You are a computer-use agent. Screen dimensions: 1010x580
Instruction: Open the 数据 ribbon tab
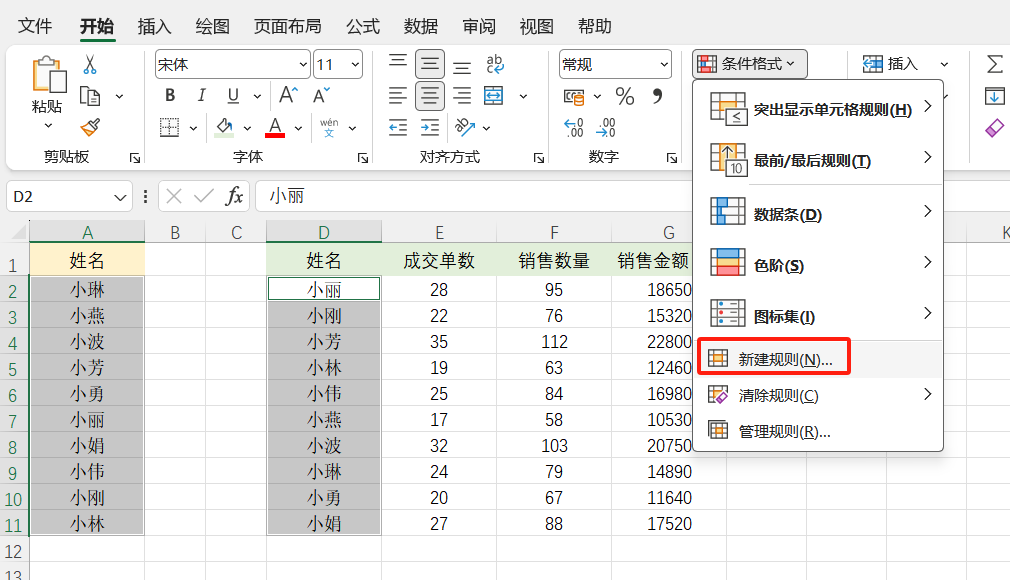pyautogui.click(x=420, y=27)
